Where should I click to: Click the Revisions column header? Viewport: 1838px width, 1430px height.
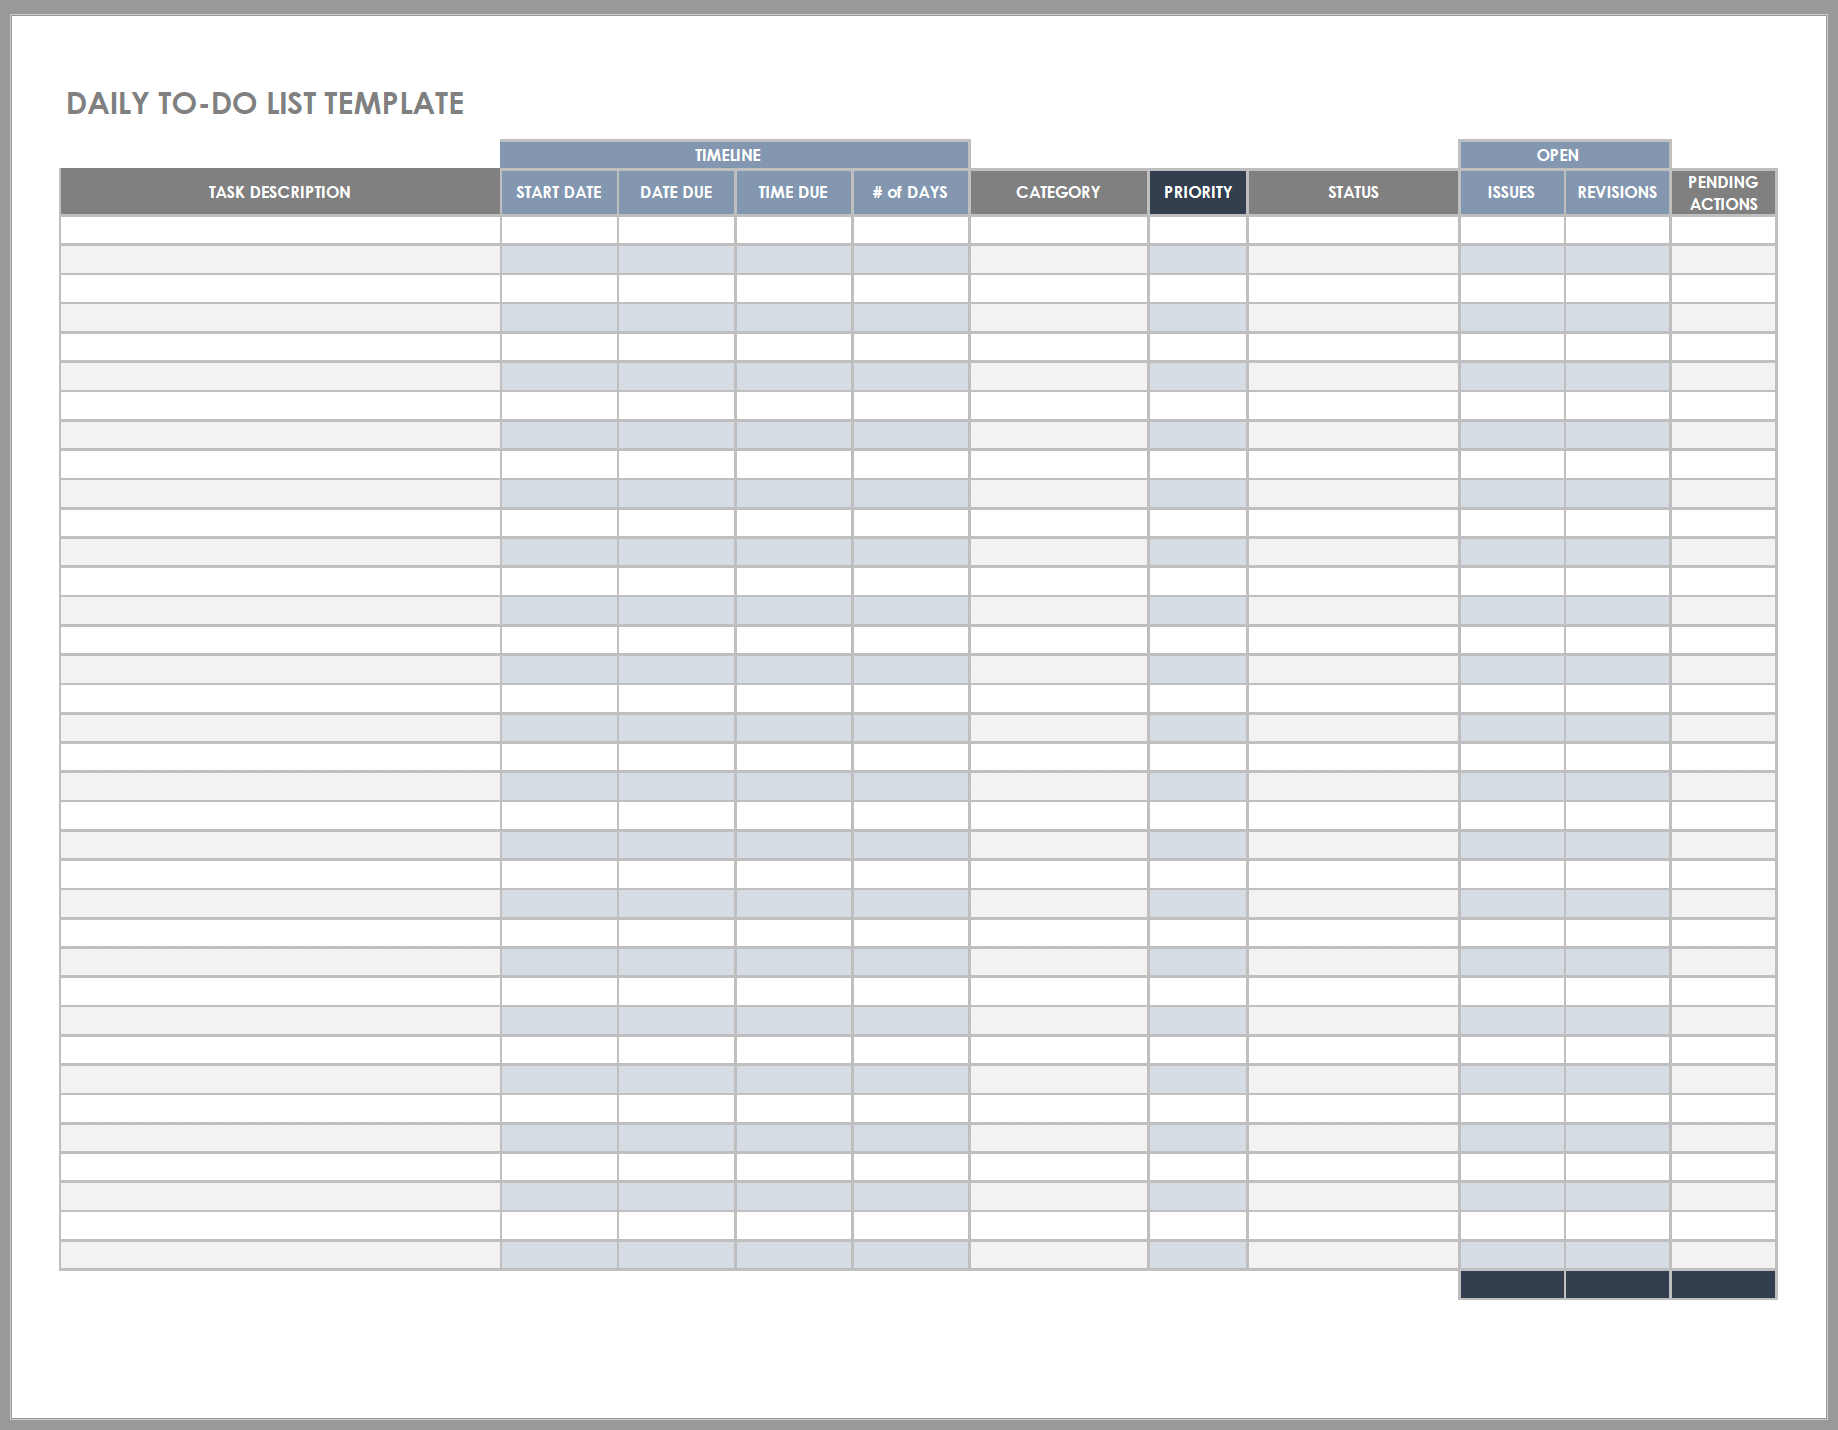pyautogui.click(x=1617, y=192)
